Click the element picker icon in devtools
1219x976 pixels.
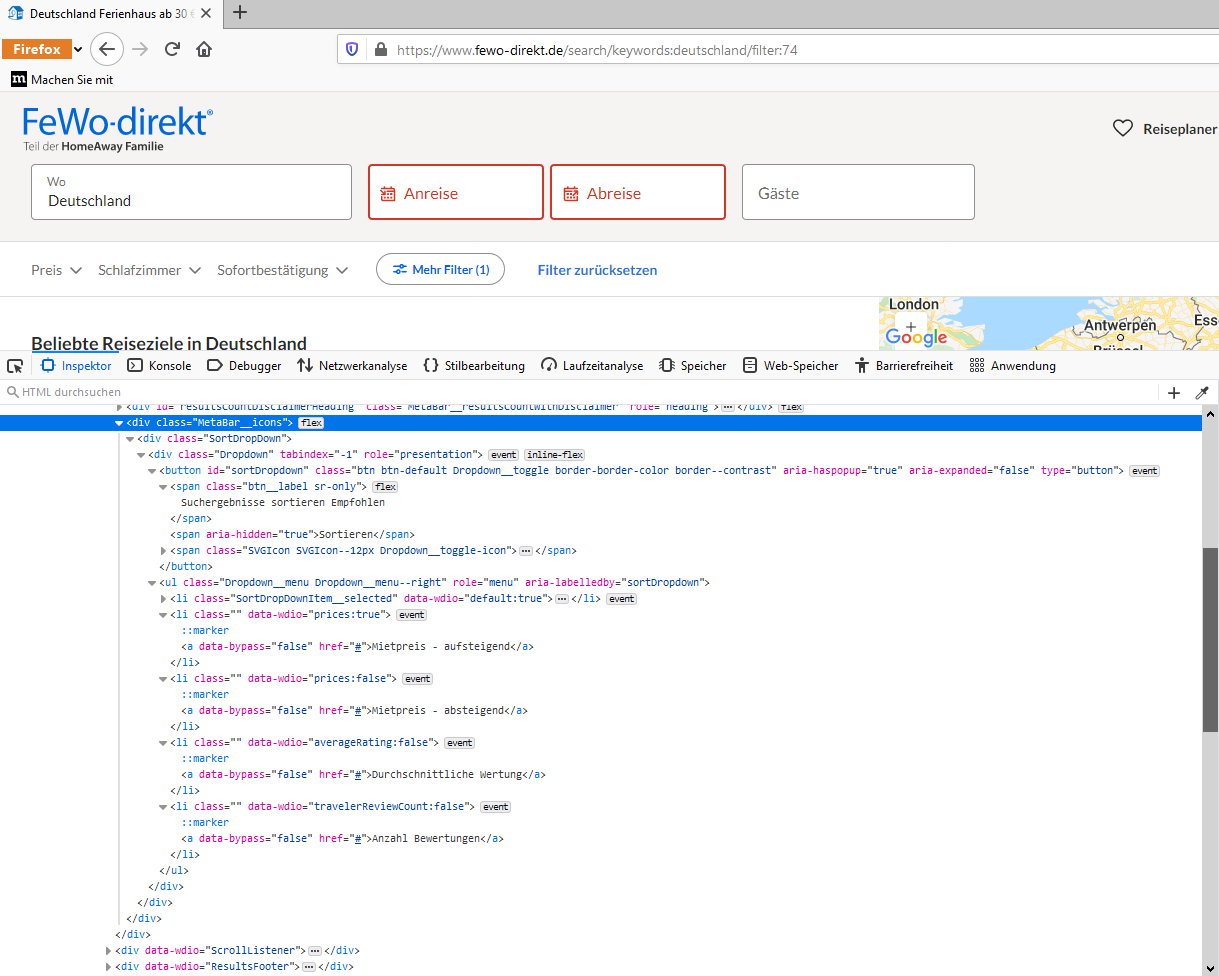15,366
